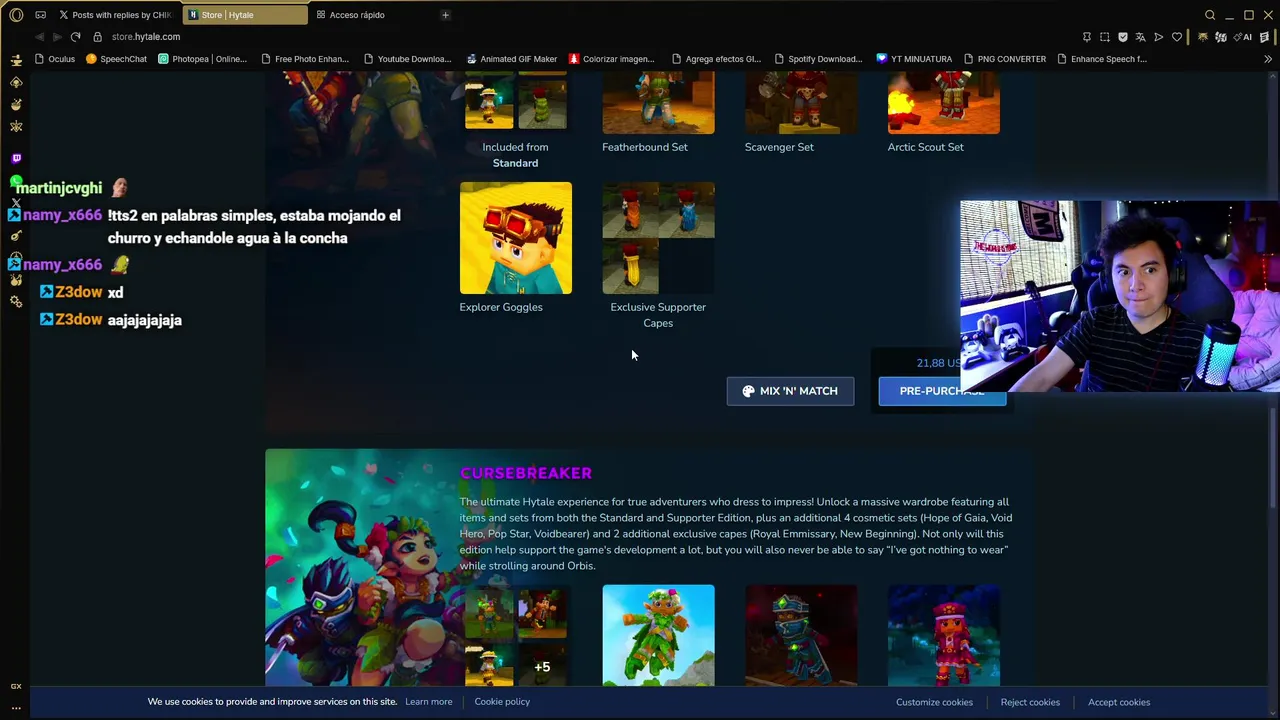Screen dimensions: 1280x720
Task: Reject cookies in the cookie banner
Action: [1030, 702]
